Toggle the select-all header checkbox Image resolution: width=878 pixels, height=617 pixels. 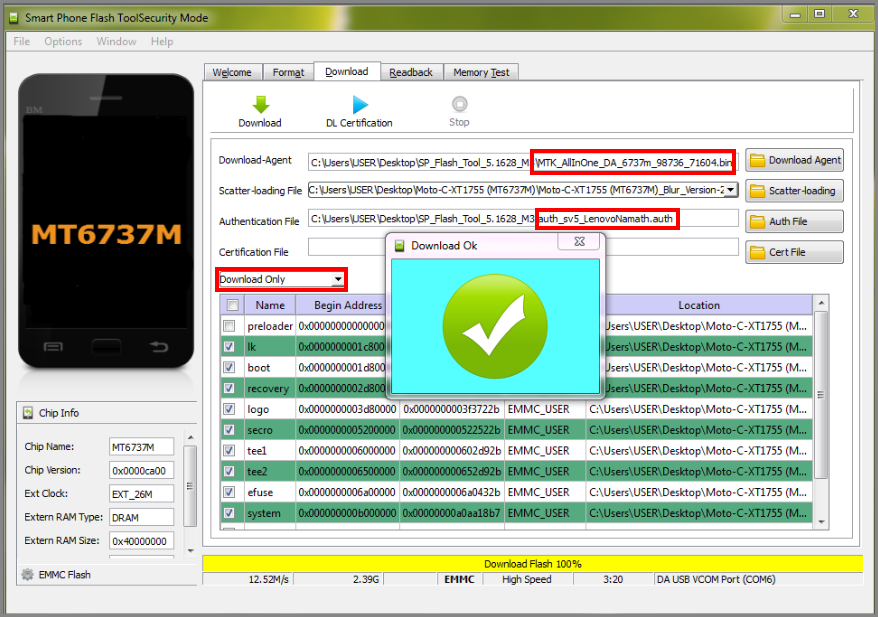(x=232, y=305)
